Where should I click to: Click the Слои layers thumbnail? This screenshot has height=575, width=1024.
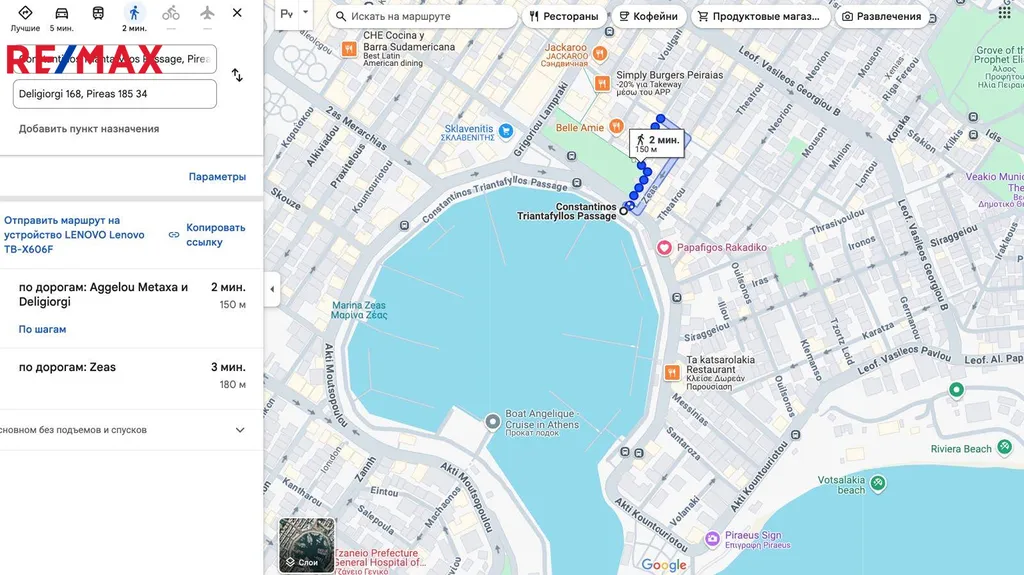point(306,545)
